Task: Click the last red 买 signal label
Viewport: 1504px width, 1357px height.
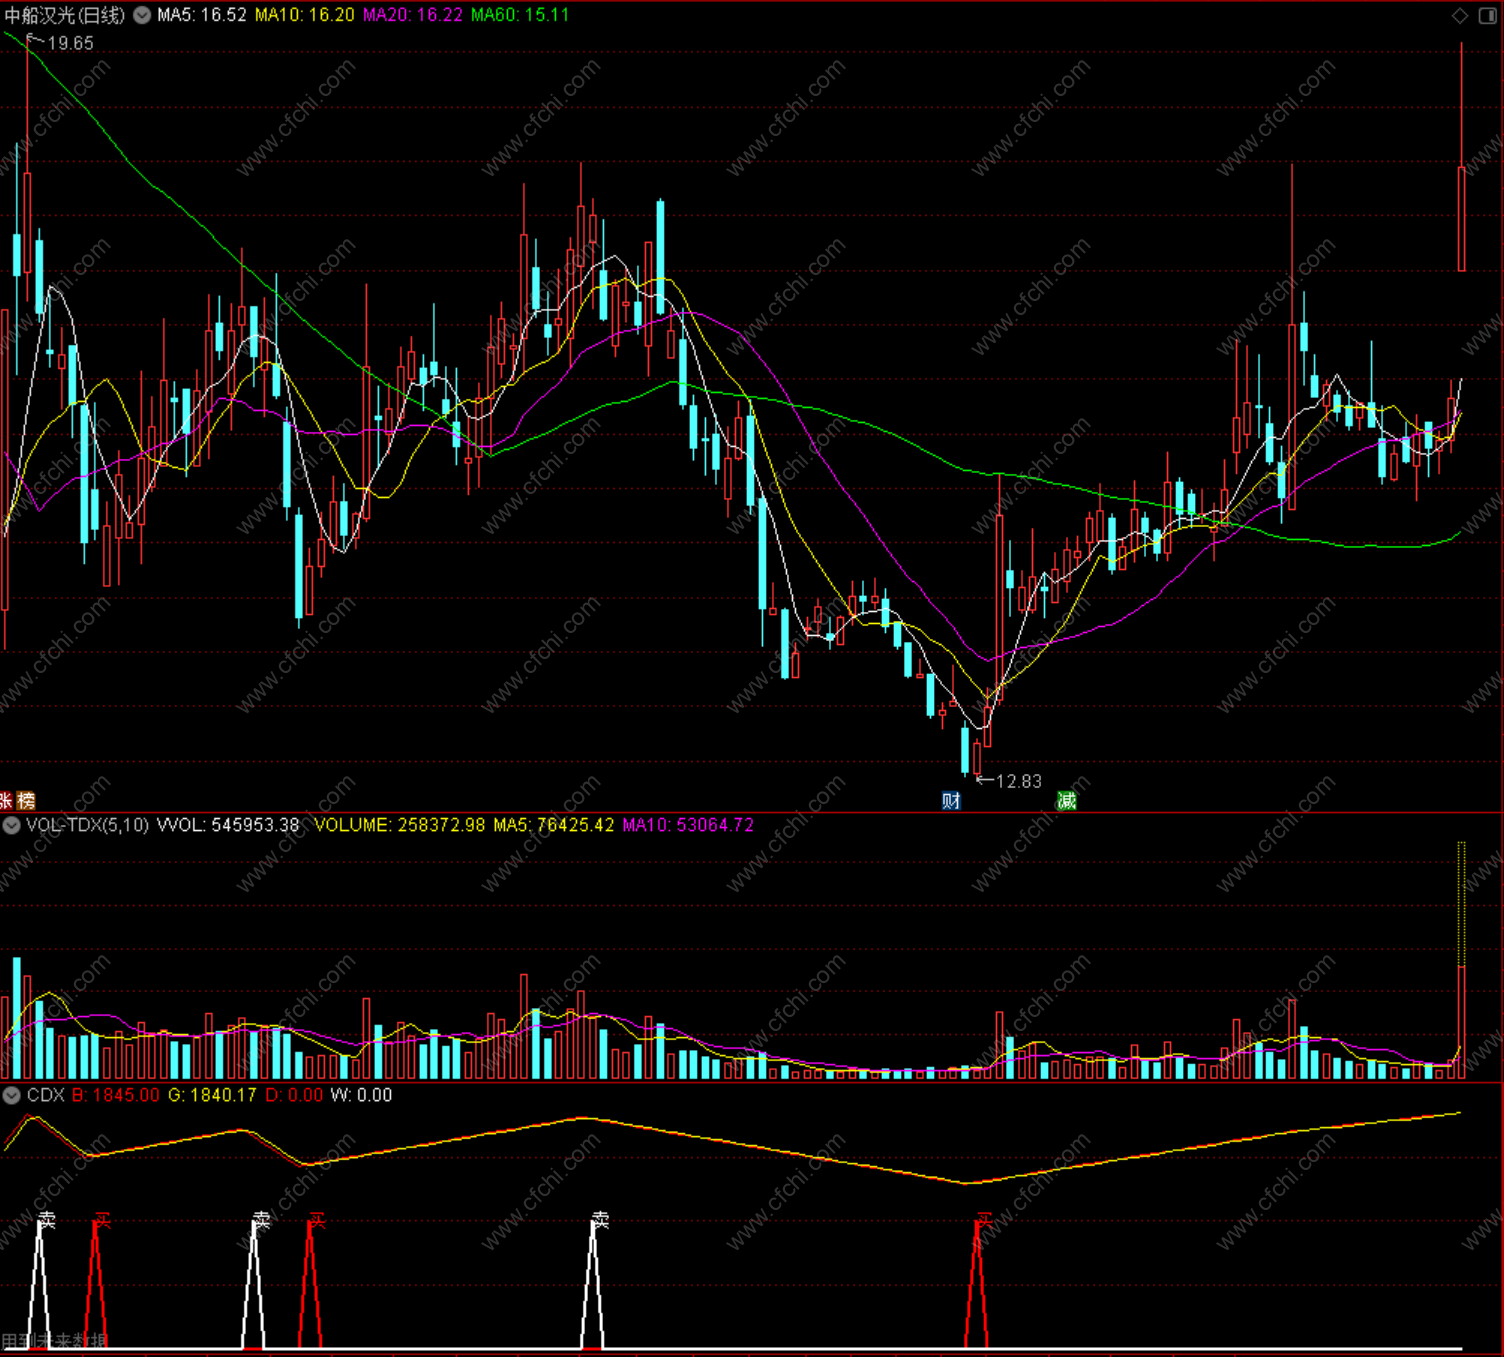Action: (985, 1220)
